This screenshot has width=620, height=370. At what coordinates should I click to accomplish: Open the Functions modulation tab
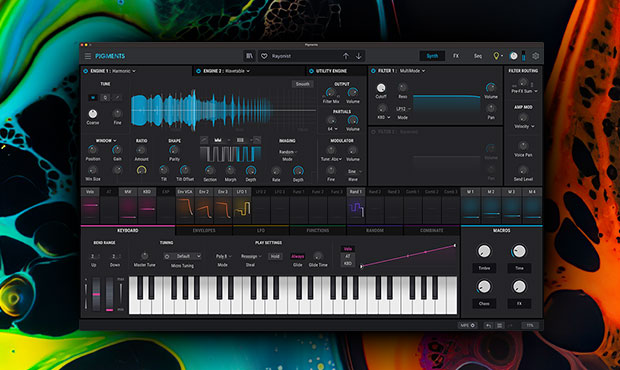tap(318, 230)
